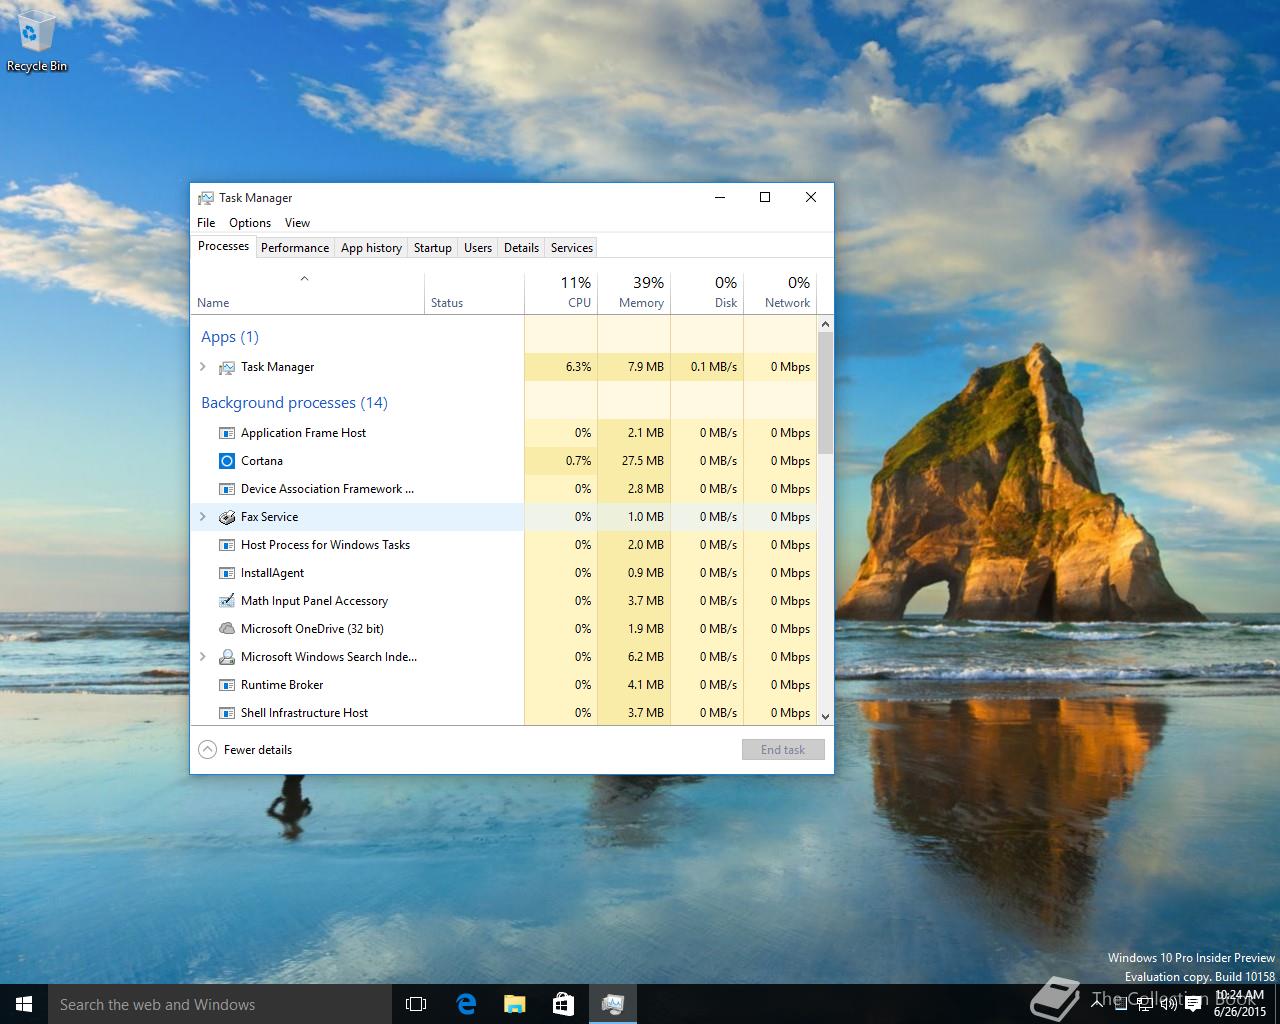Click the Microsoft Windows Search Indexer icon
The width and height of the screenshot is (1280, 1024).
[226, 657]
